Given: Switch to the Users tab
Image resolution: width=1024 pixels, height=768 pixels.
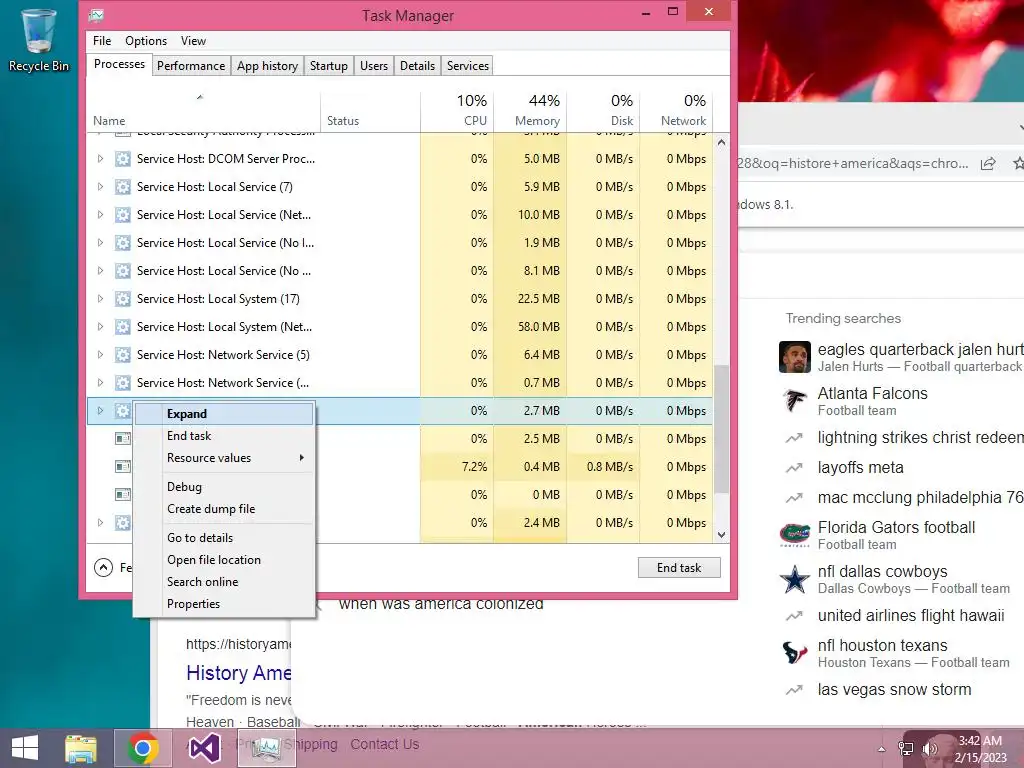Looking at the screenshot, I should pos(374,66).
